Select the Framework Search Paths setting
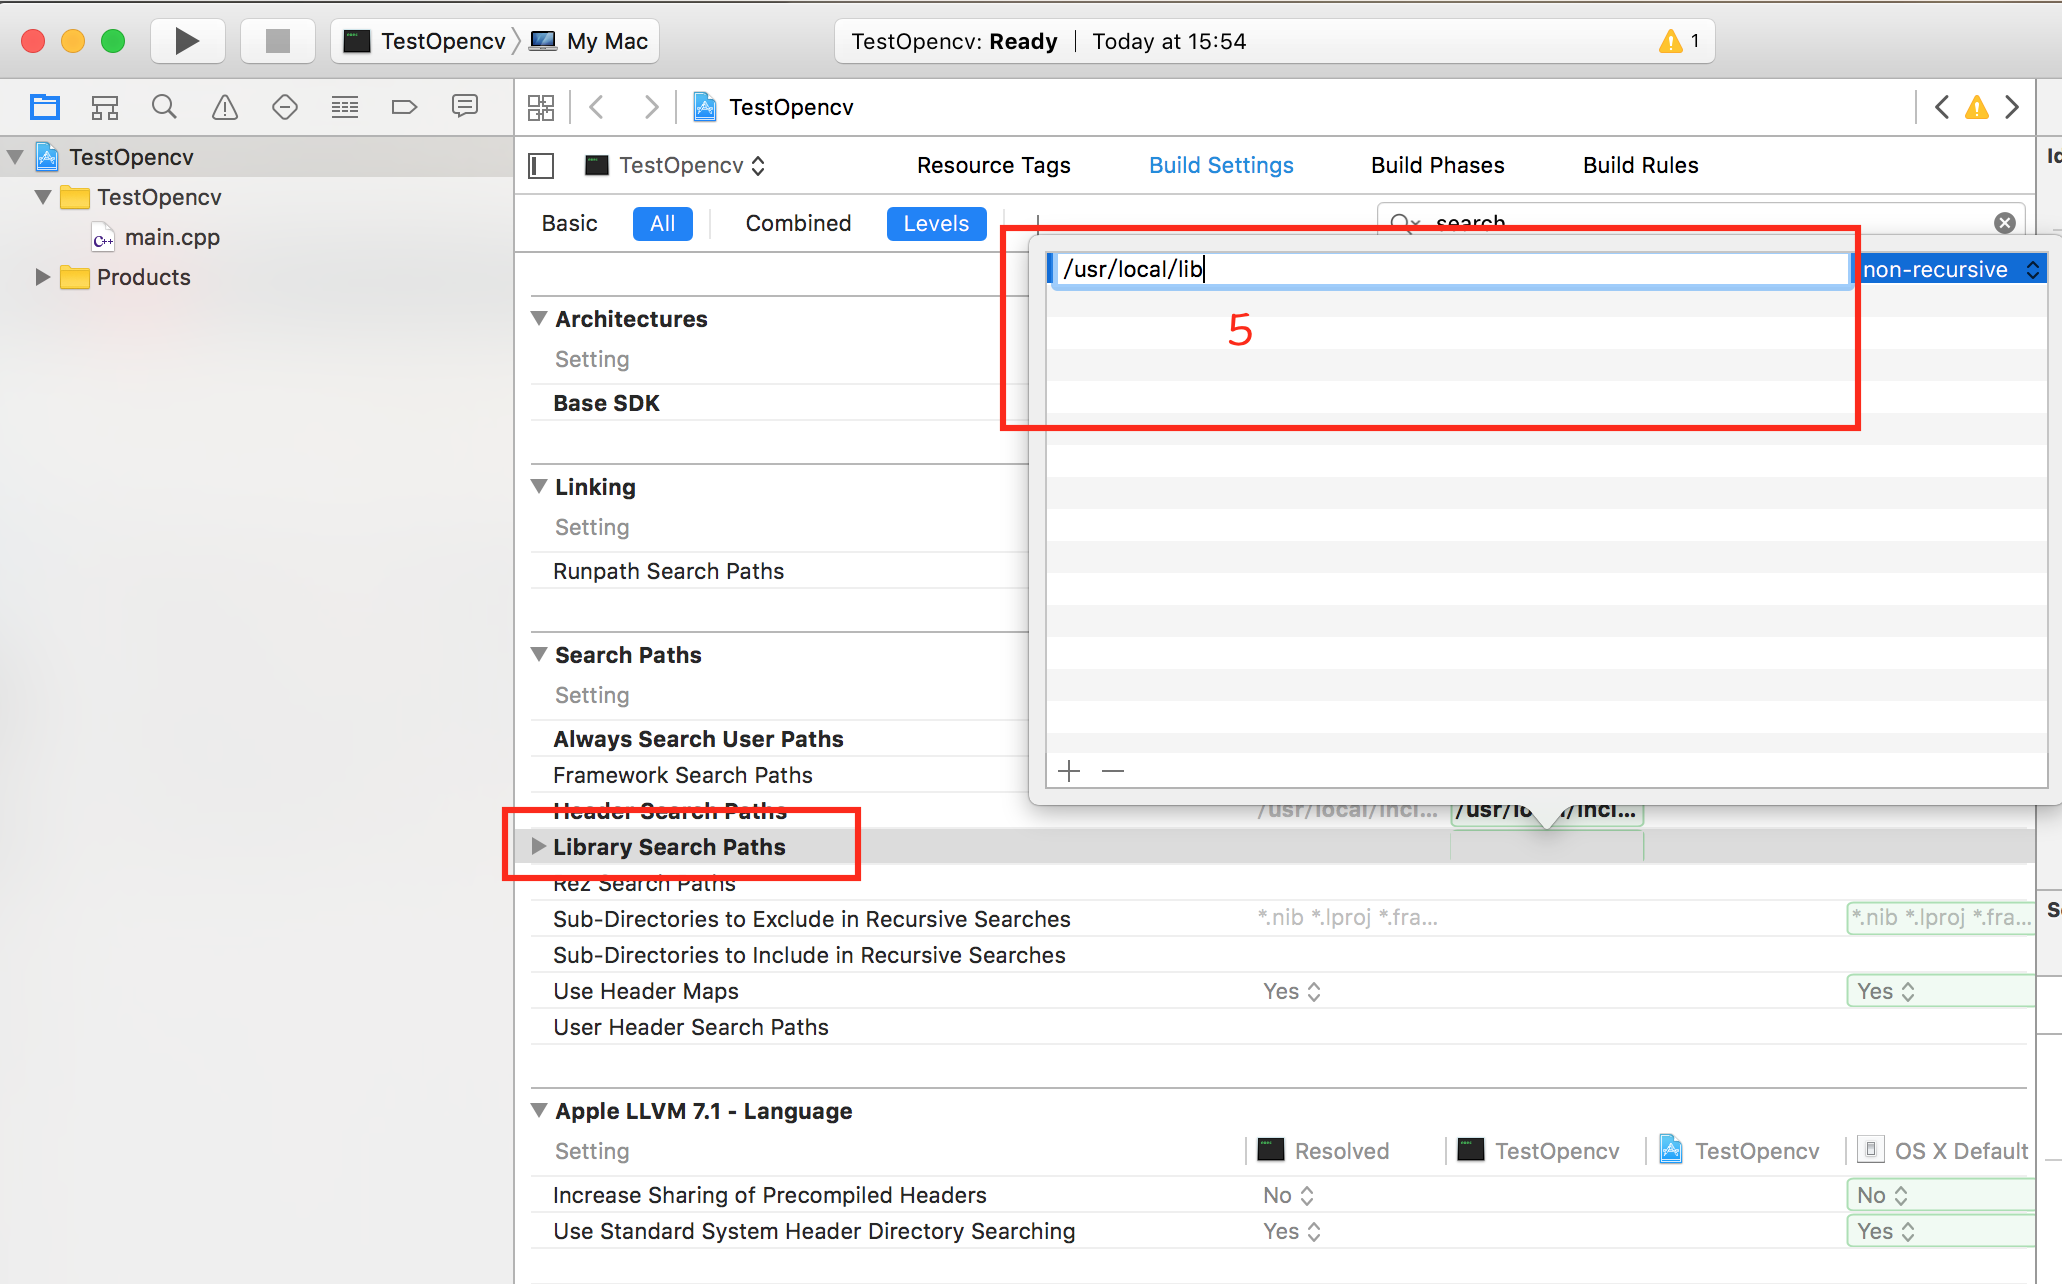 pyautogui.click(x=682, y=775)
